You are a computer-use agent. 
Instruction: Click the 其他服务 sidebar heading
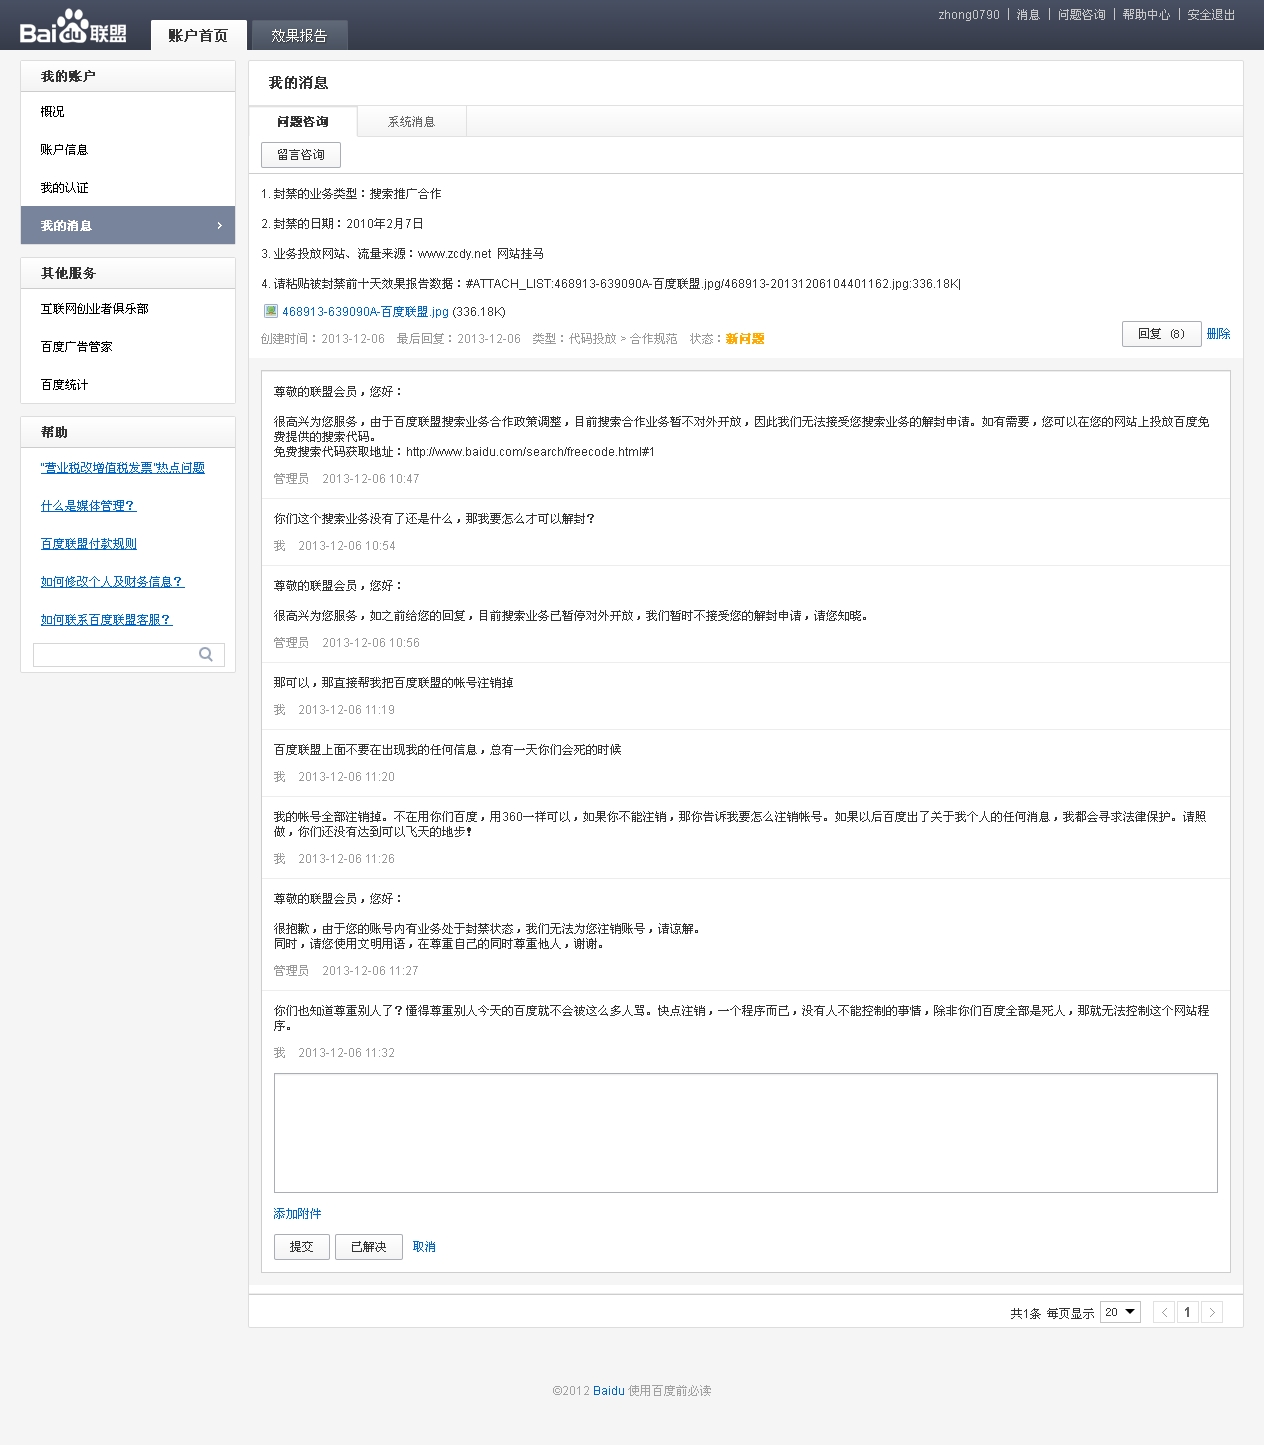pyautogui.click(x=68, y=273)
